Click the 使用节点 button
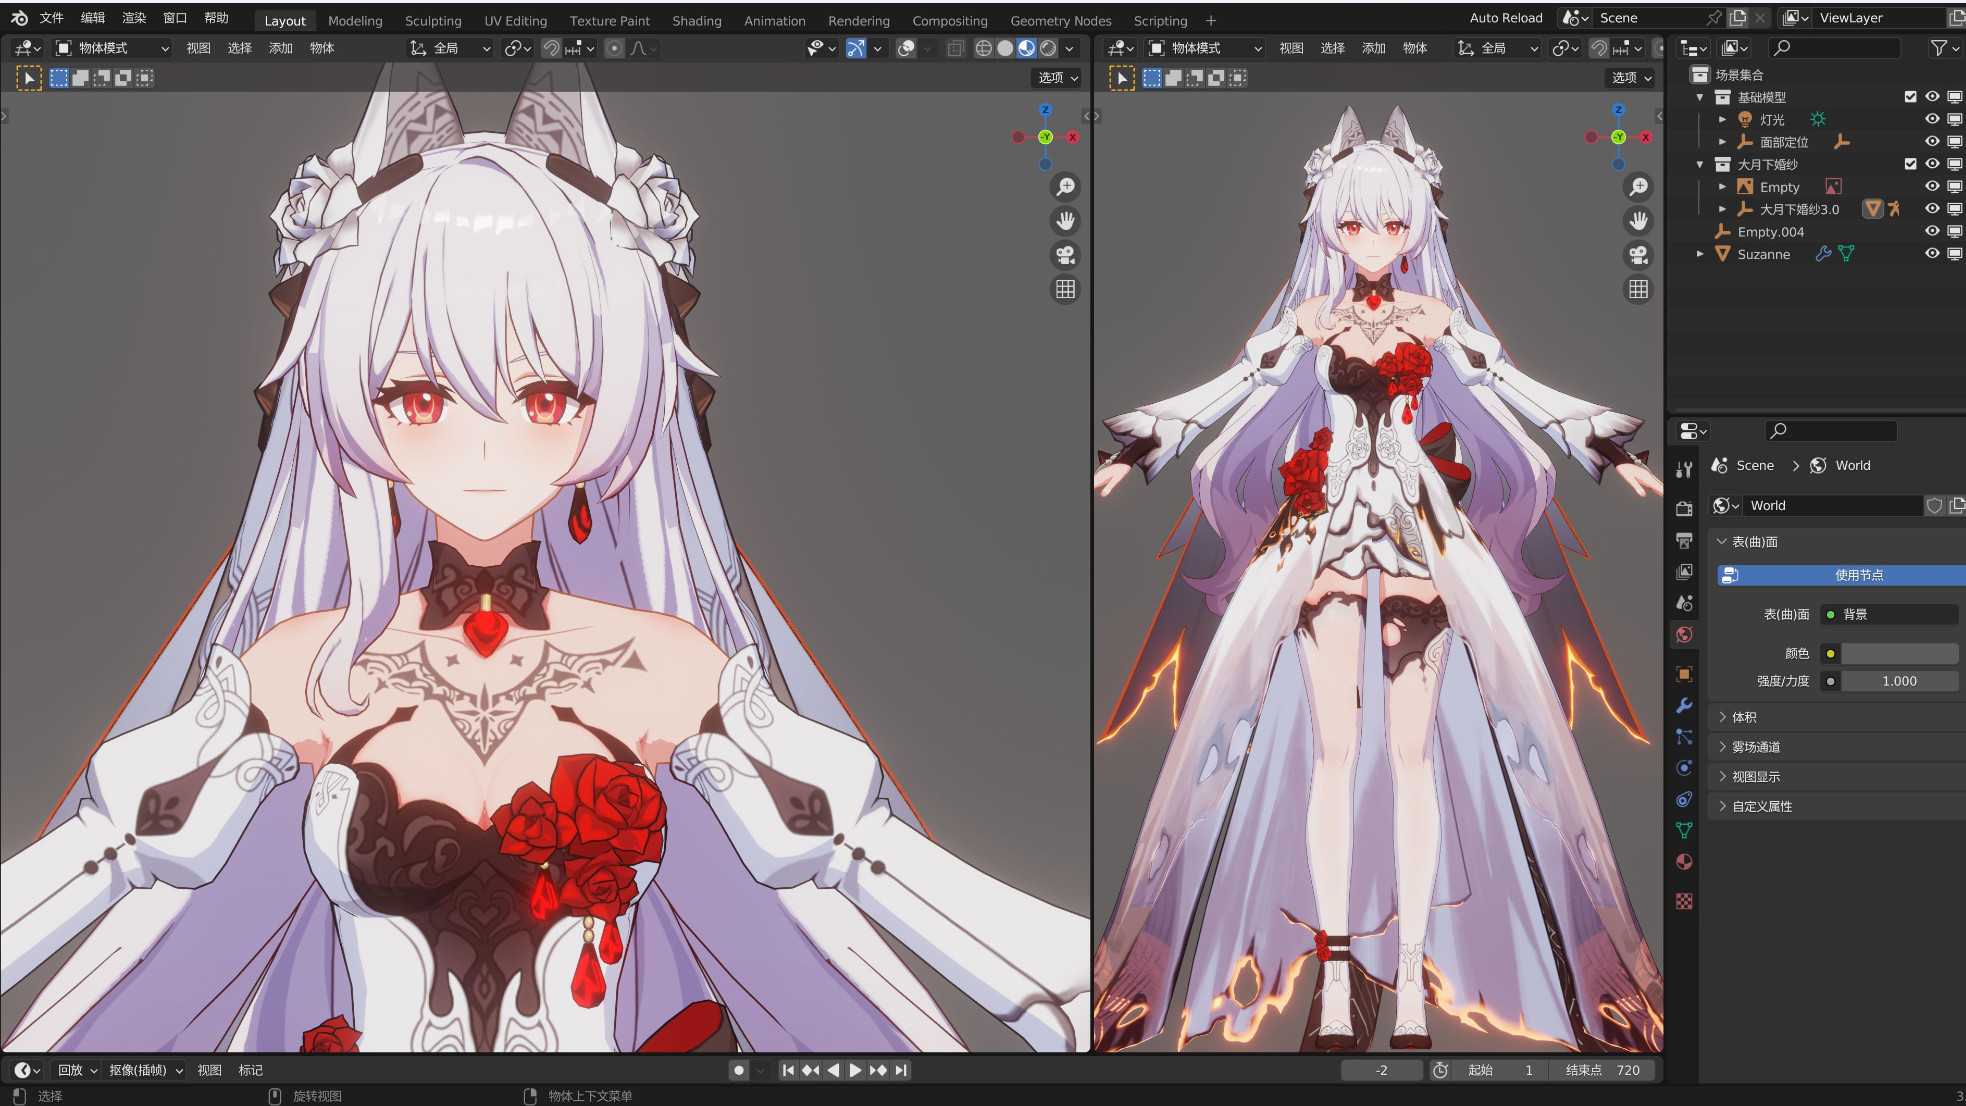The image size is (1966, 1106). (1858, 575)
